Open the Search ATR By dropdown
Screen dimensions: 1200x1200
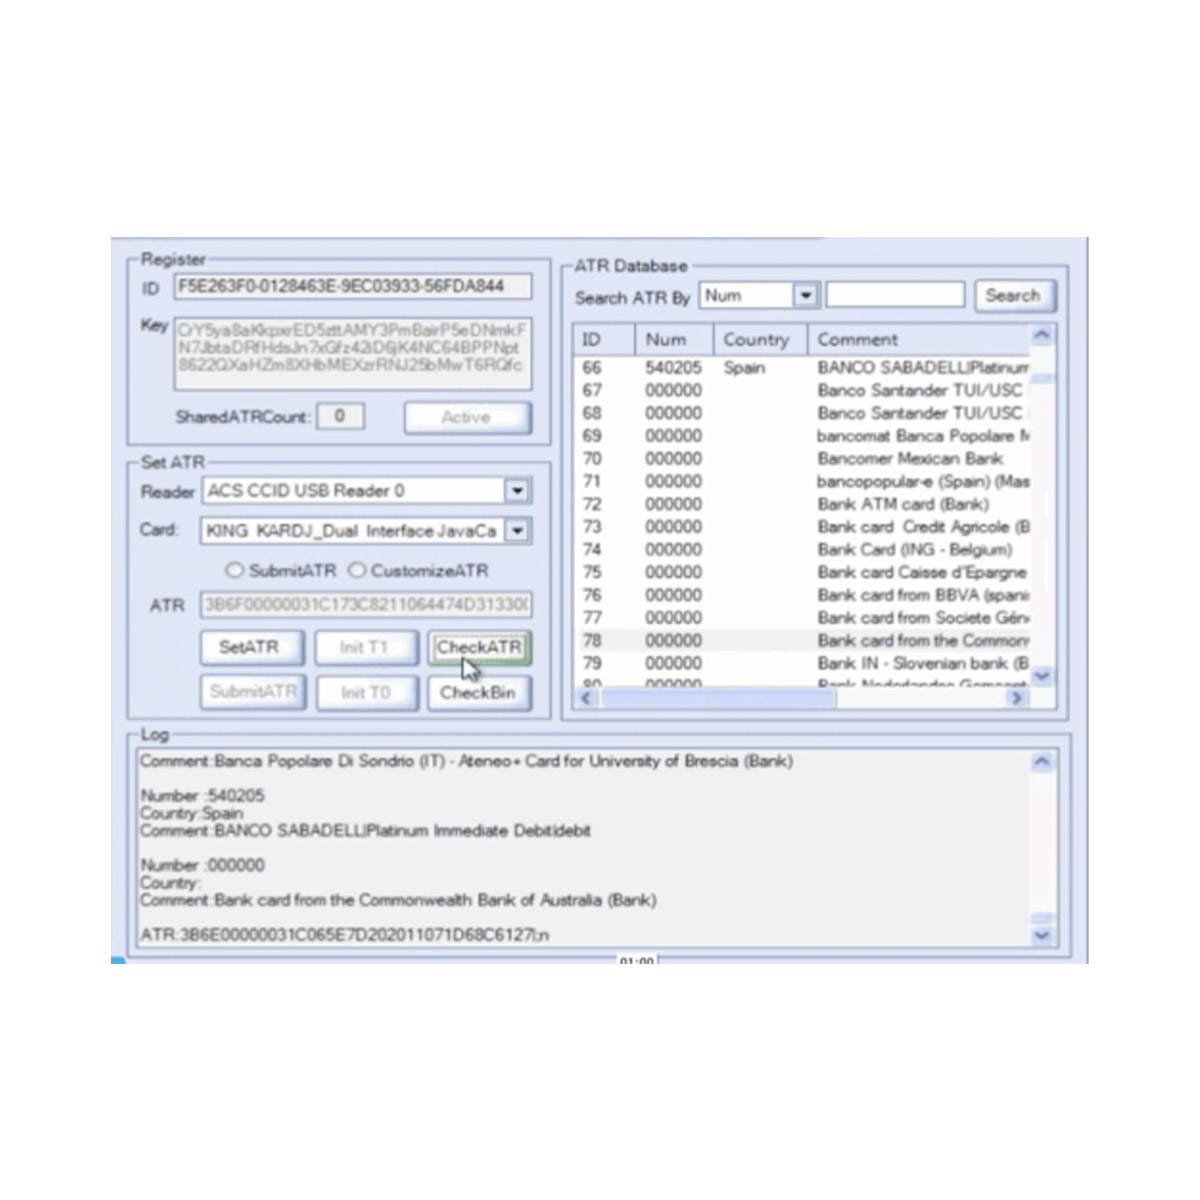click(x=805, y=296)
